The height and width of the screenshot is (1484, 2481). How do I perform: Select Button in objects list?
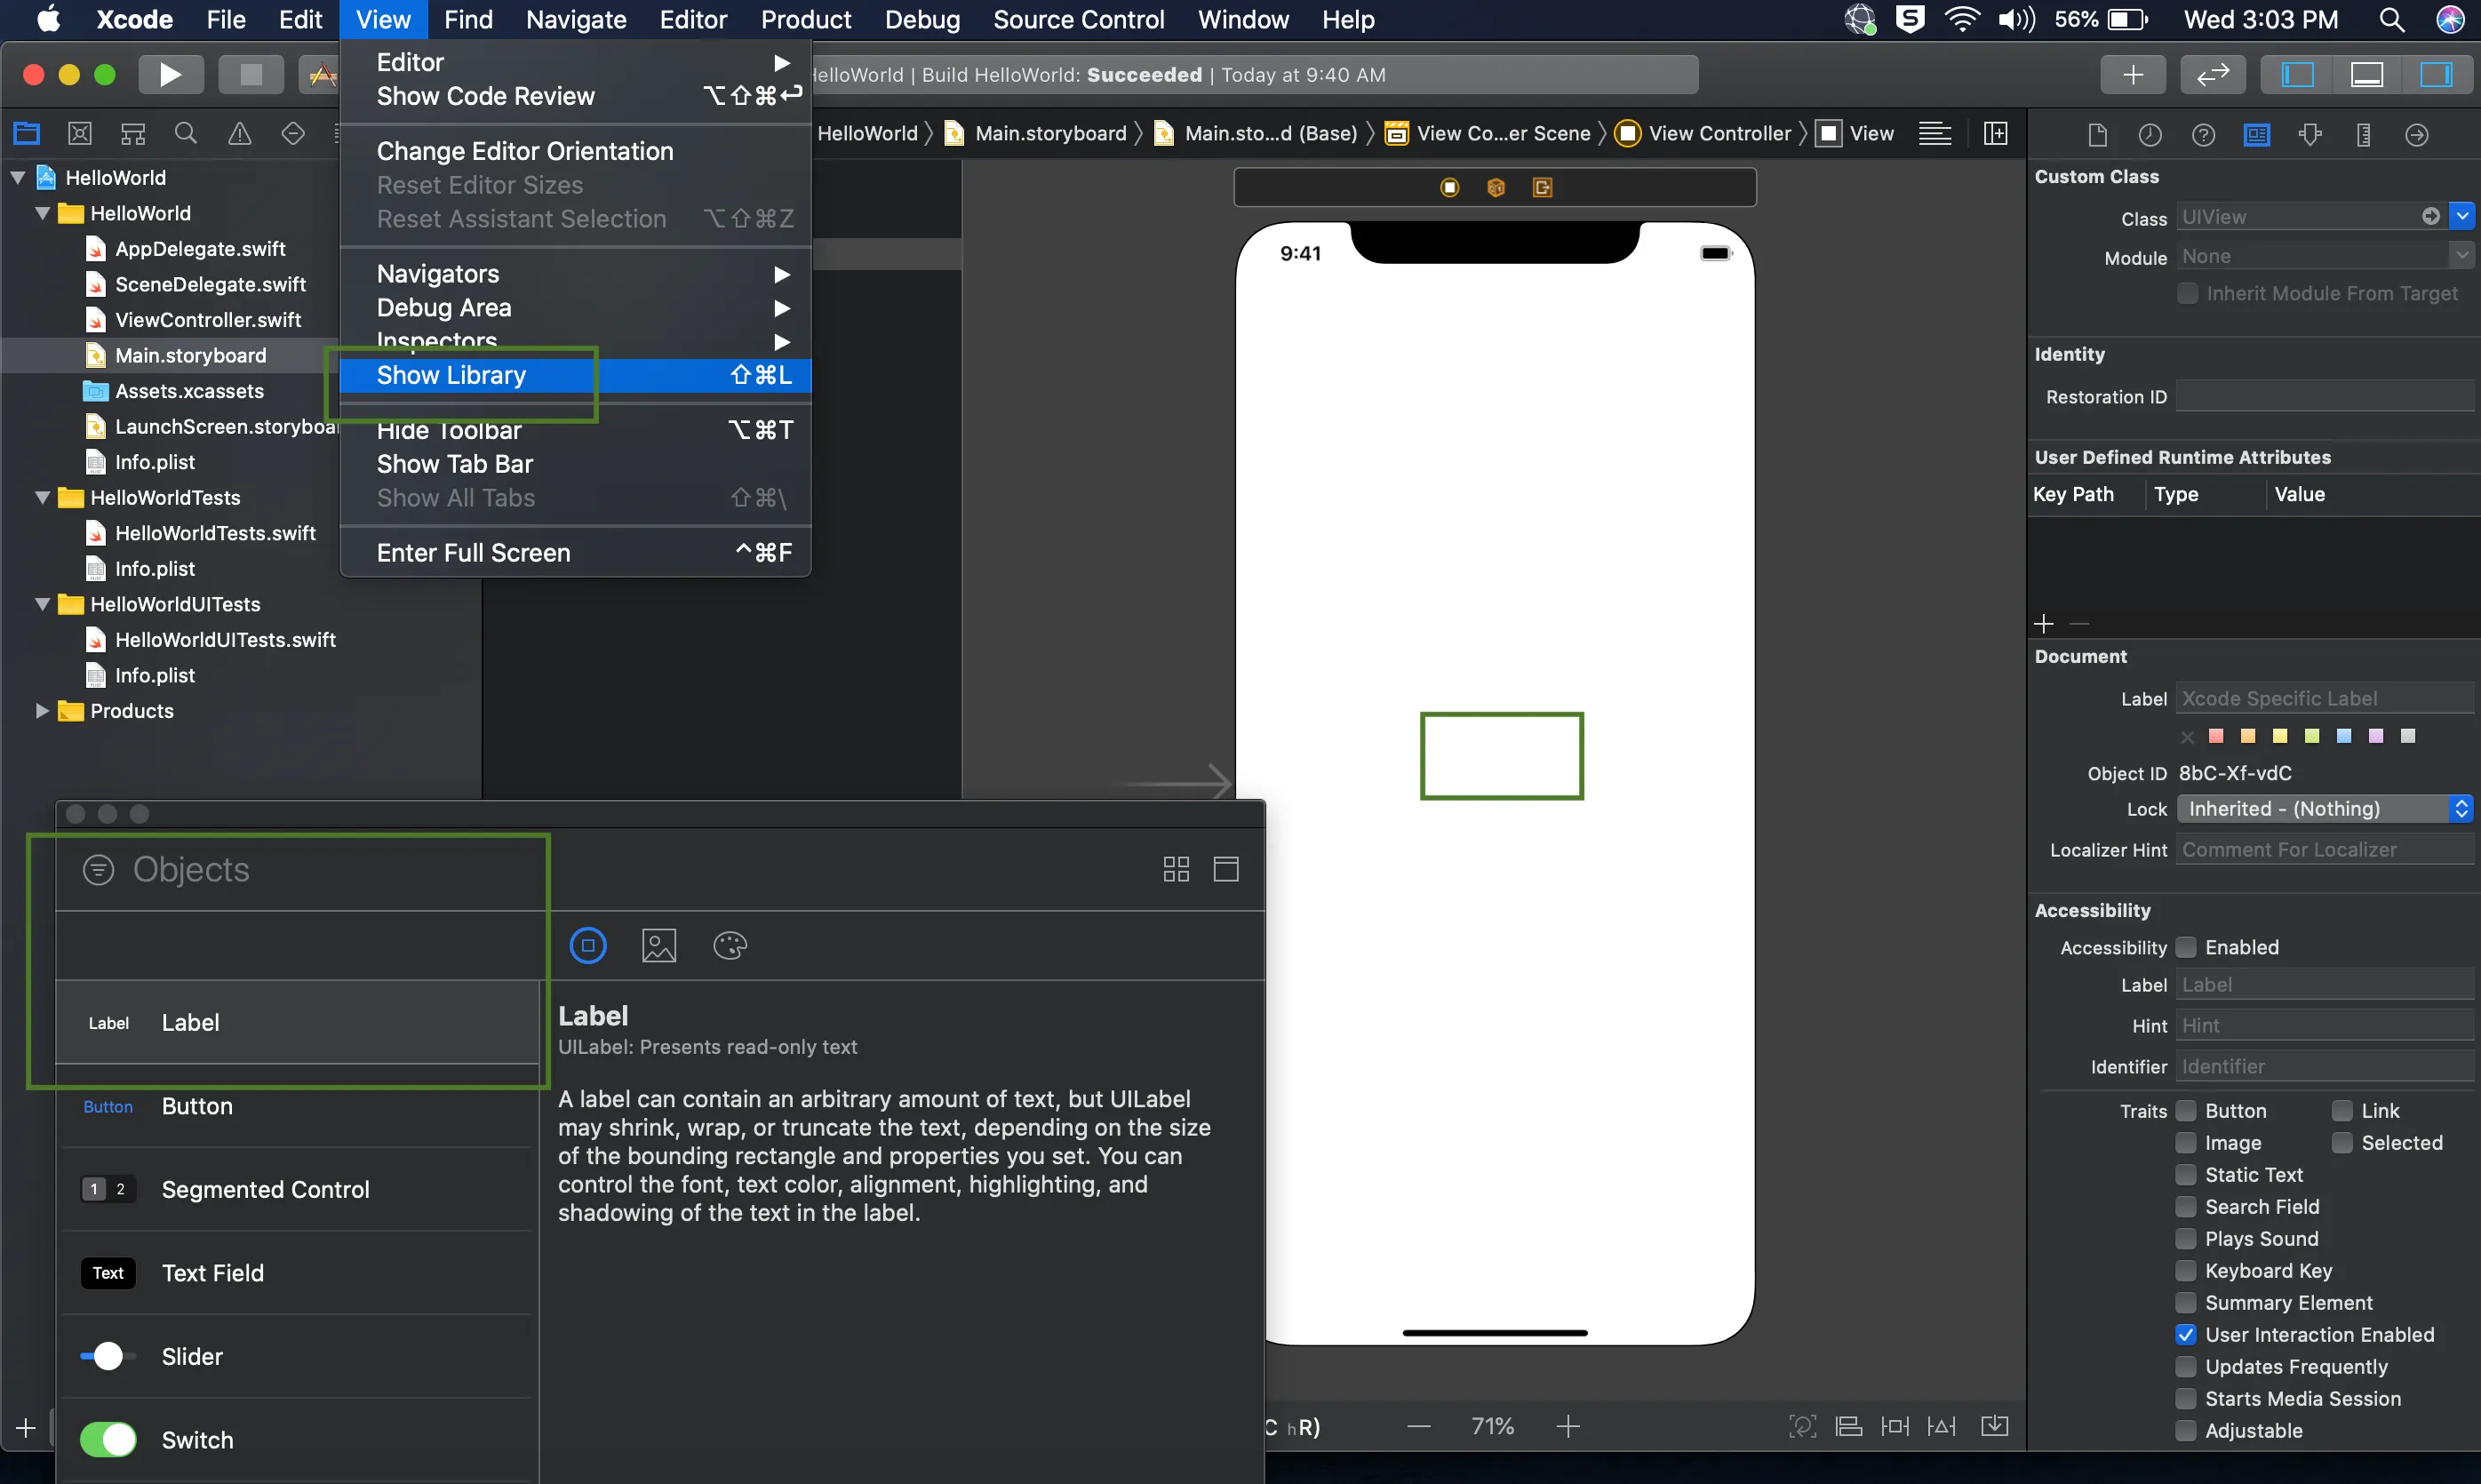[197, 1106]
